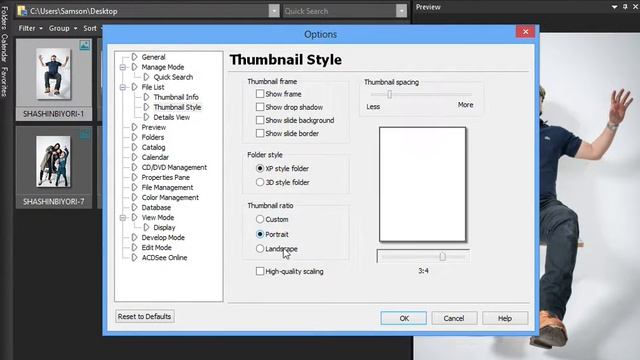This screenshot has width=640, height=360.
Task: Tick Show slide border checkbox
Action: 260,133
